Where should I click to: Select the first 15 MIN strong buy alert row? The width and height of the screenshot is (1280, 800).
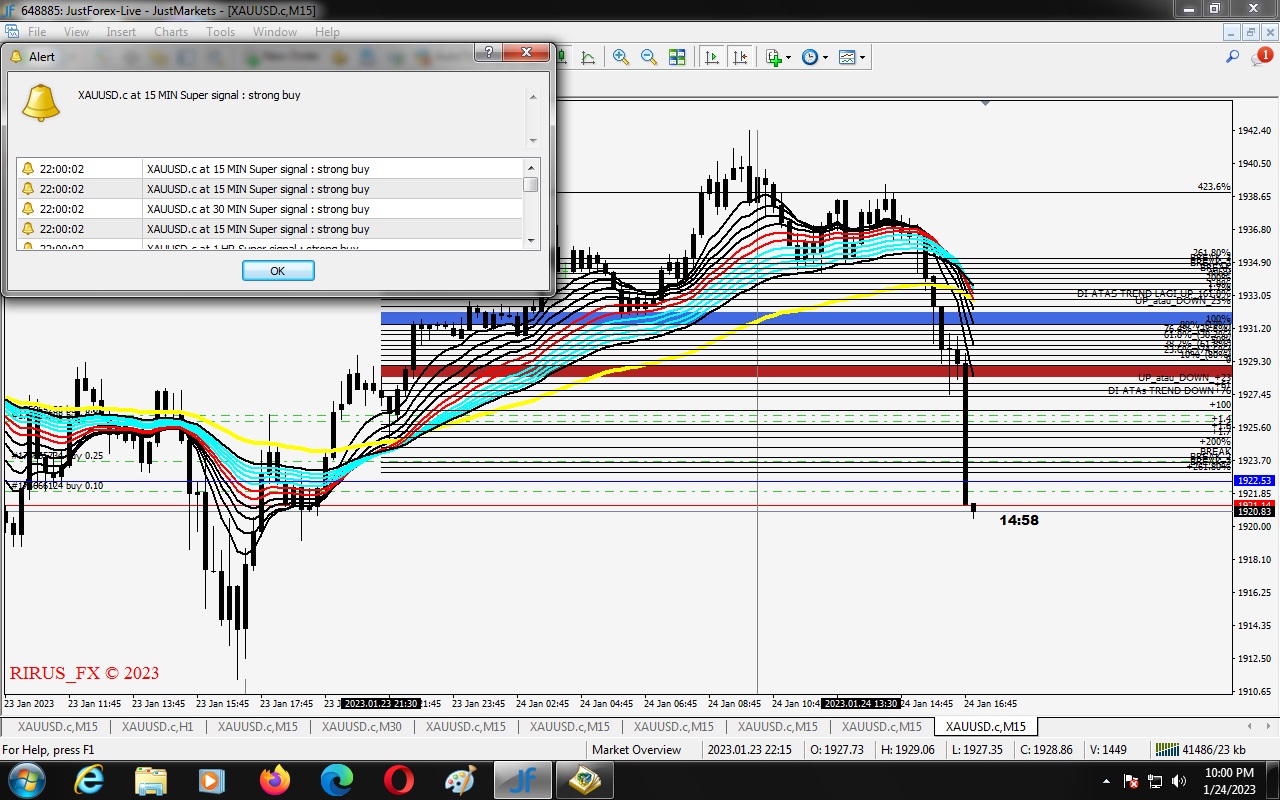pyautogui.click(x=270, y=169)
